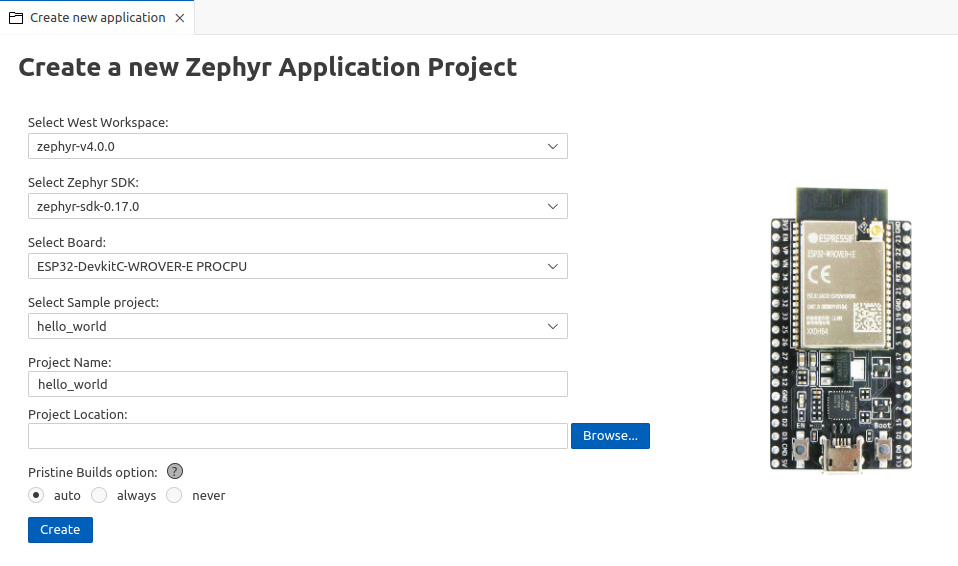
Task: Open the Pristine Builds help icon
Action: (x=175, y=472)
